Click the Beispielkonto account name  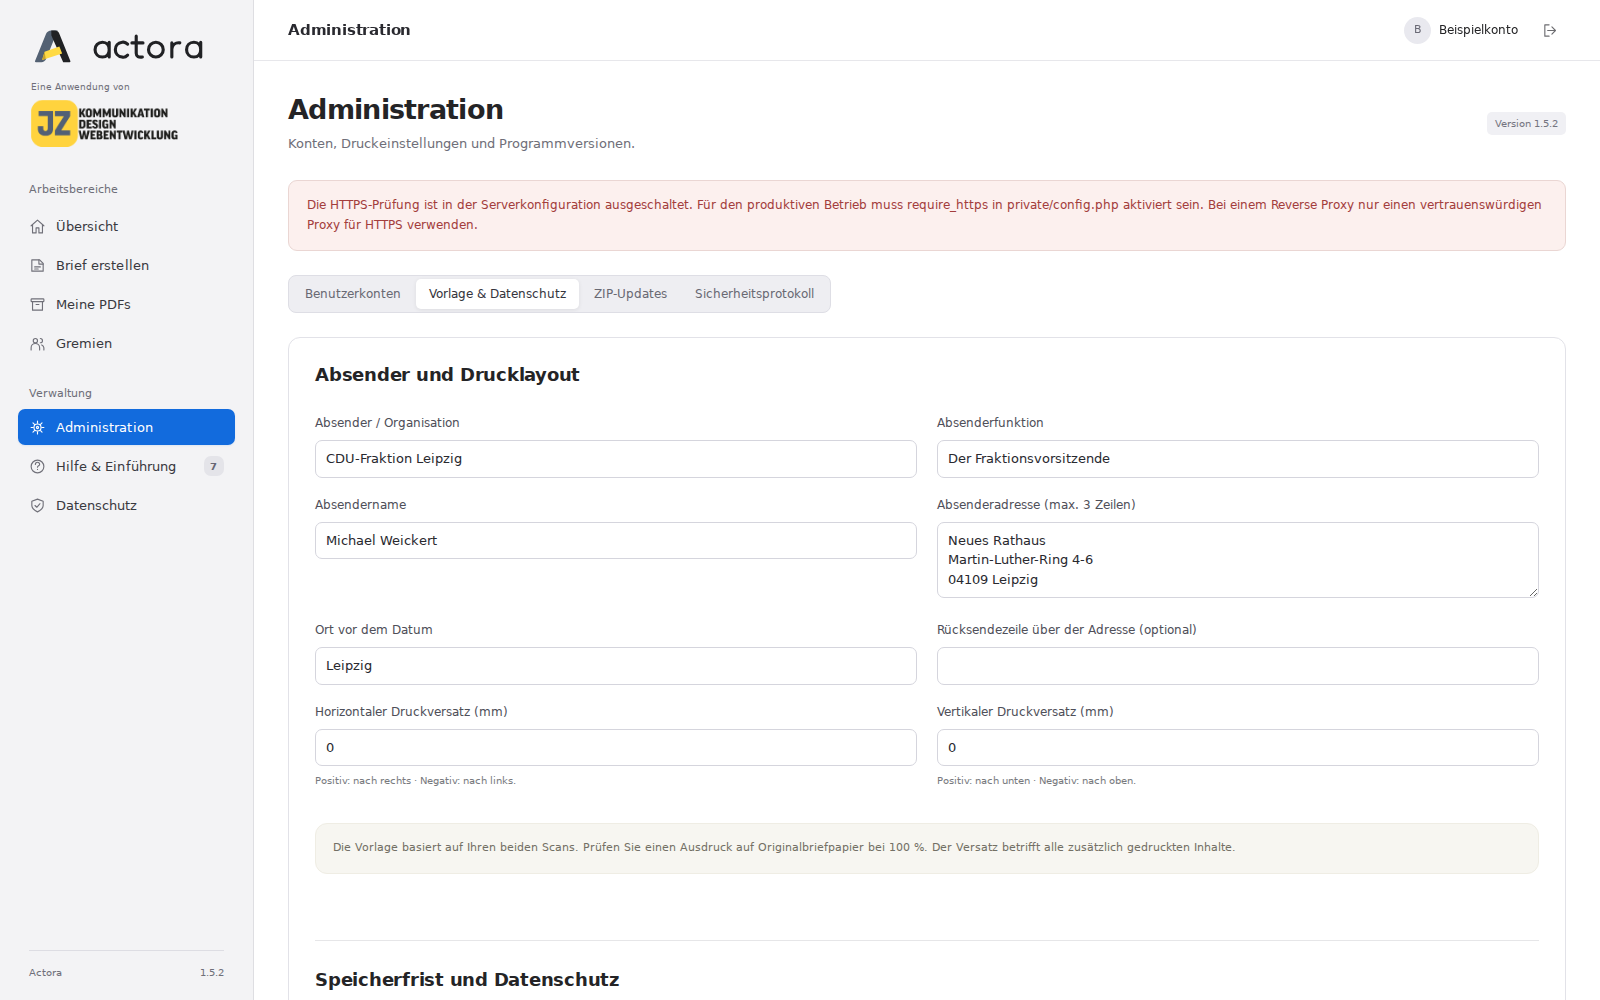click(1478, 30)
